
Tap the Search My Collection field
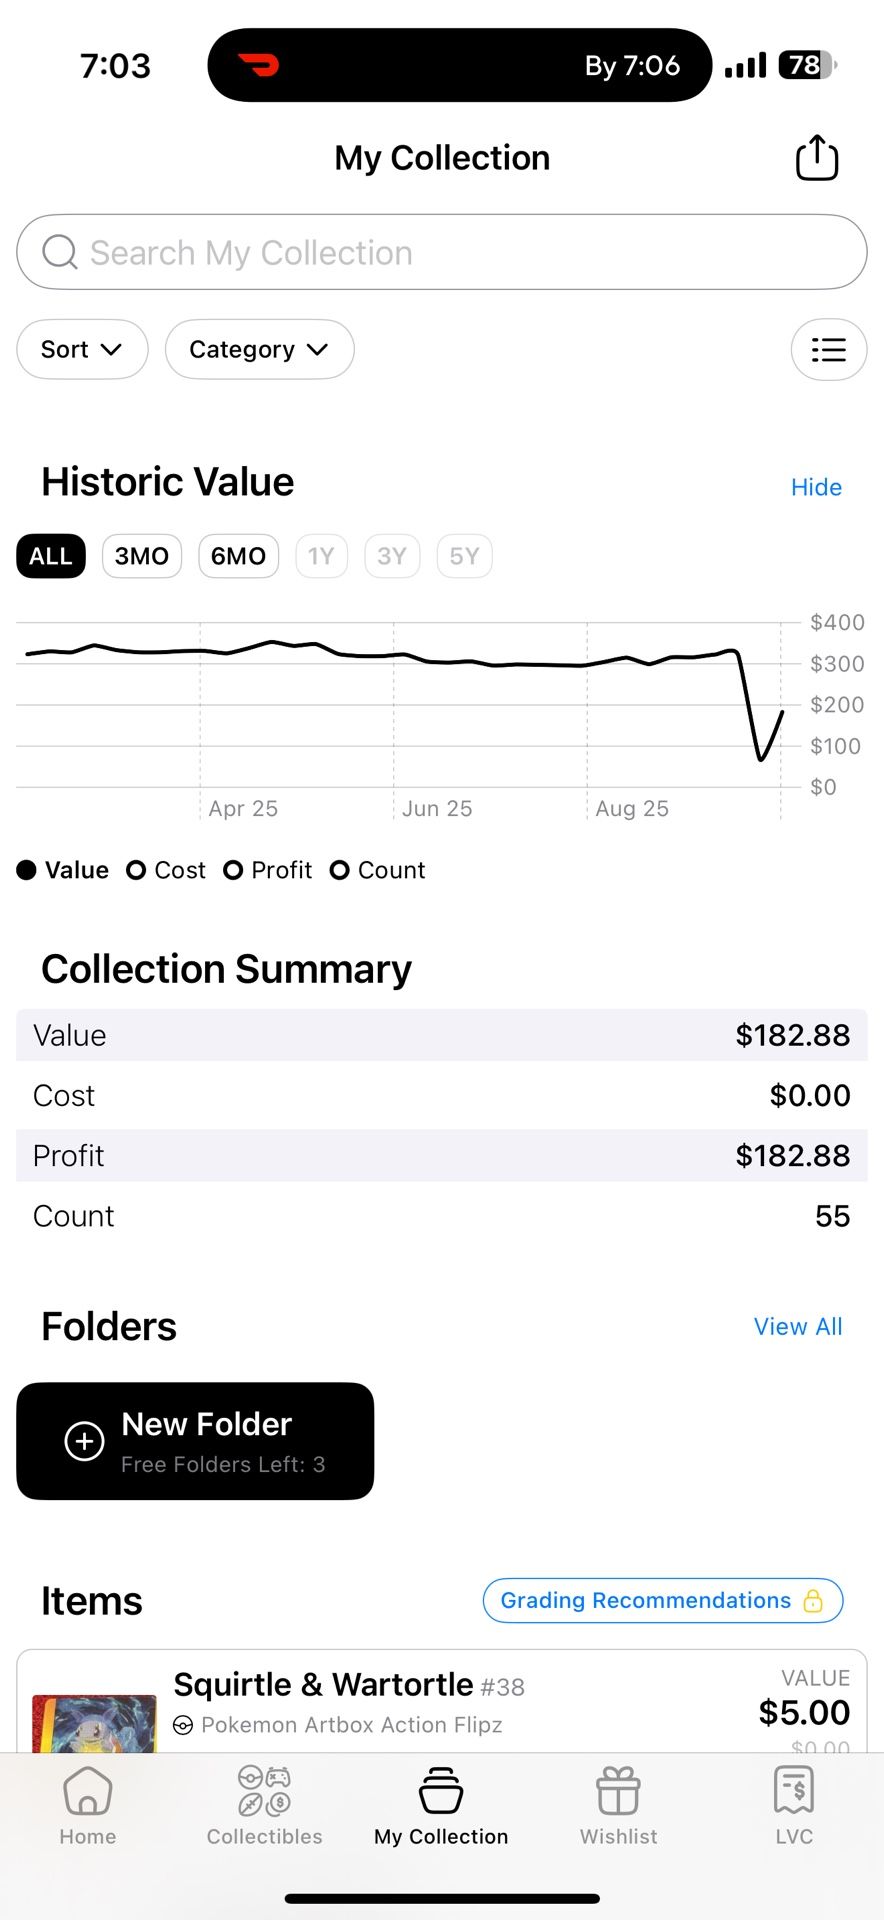click(441, 252)
